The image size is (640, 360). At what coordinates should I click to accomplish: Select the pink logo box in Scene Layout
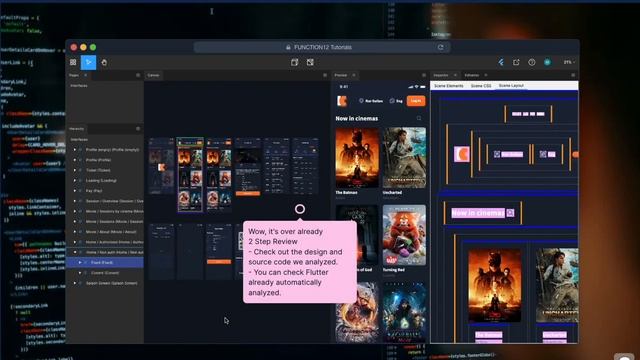(x=462, y=154)
